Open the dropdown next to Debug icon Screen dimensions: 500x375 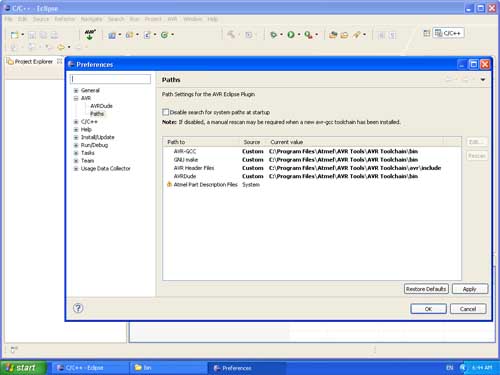(x=281, y=35)
